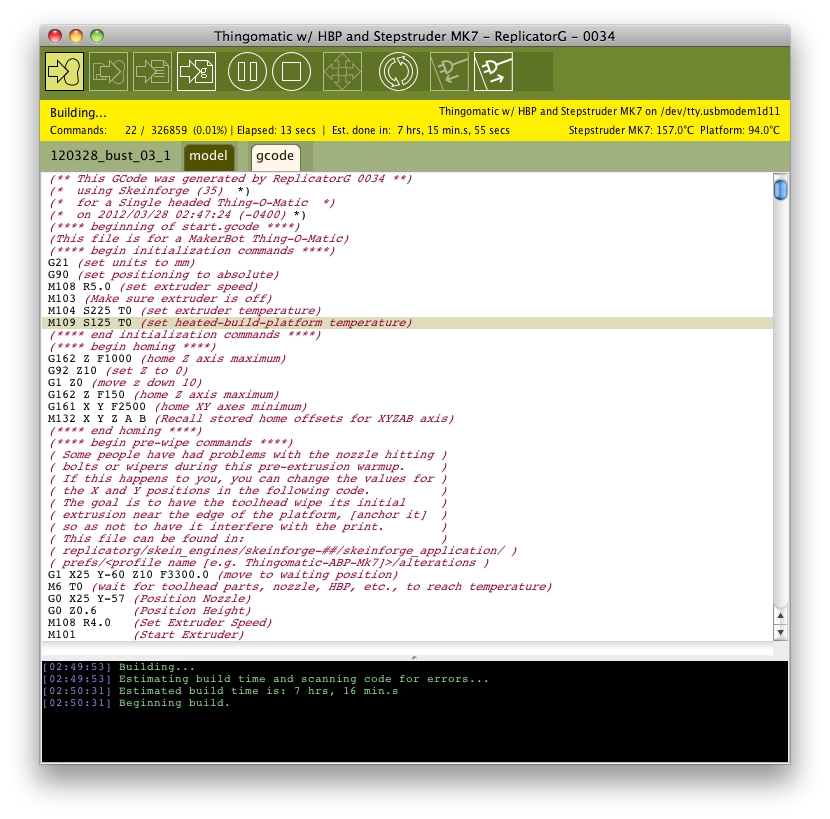Click the M6 T0 wait for toolhead line
This screenshot has width=830, height=819.
[300, 587]
